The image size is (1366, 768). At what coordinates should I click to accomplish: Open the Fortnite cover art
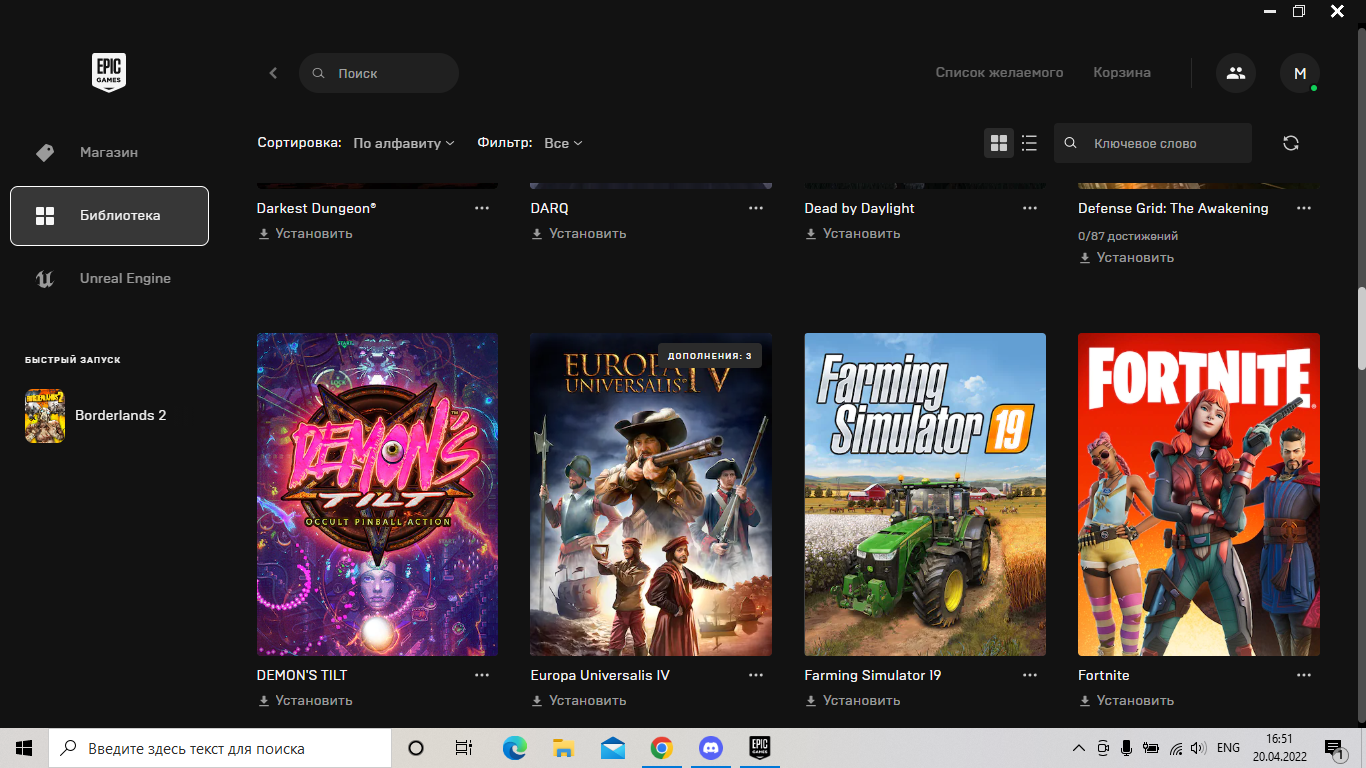click(1199, 494)
